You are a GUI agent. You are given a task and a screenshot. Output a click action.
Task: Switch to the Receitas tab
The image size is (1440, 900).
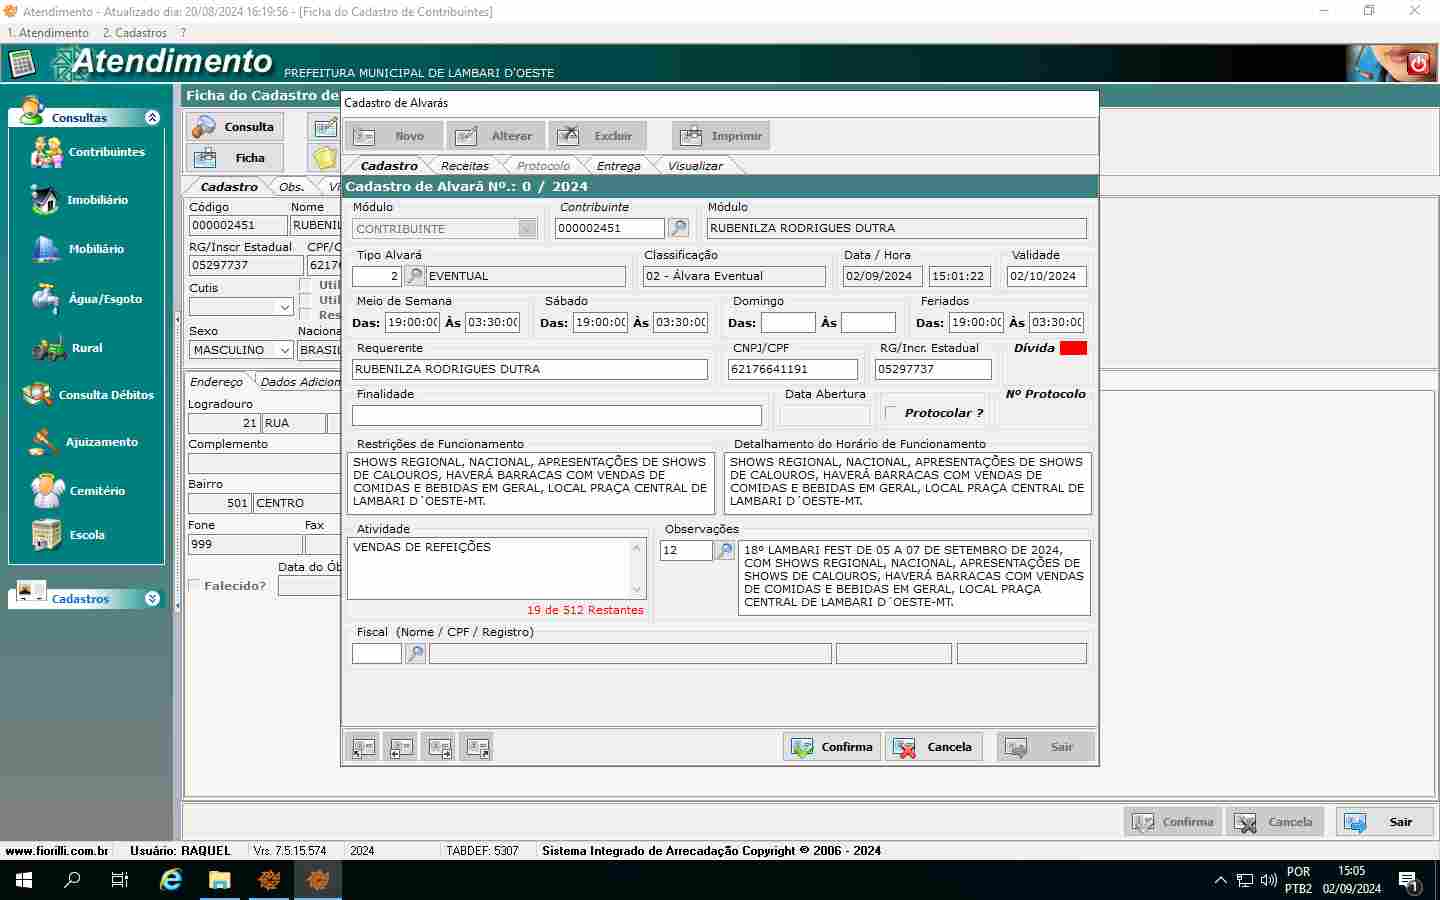coord(464,166)
